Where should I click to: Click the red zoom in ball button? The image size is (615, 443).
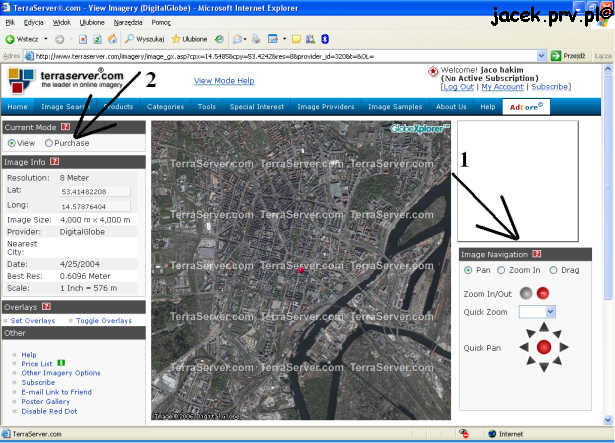point(543,293)
